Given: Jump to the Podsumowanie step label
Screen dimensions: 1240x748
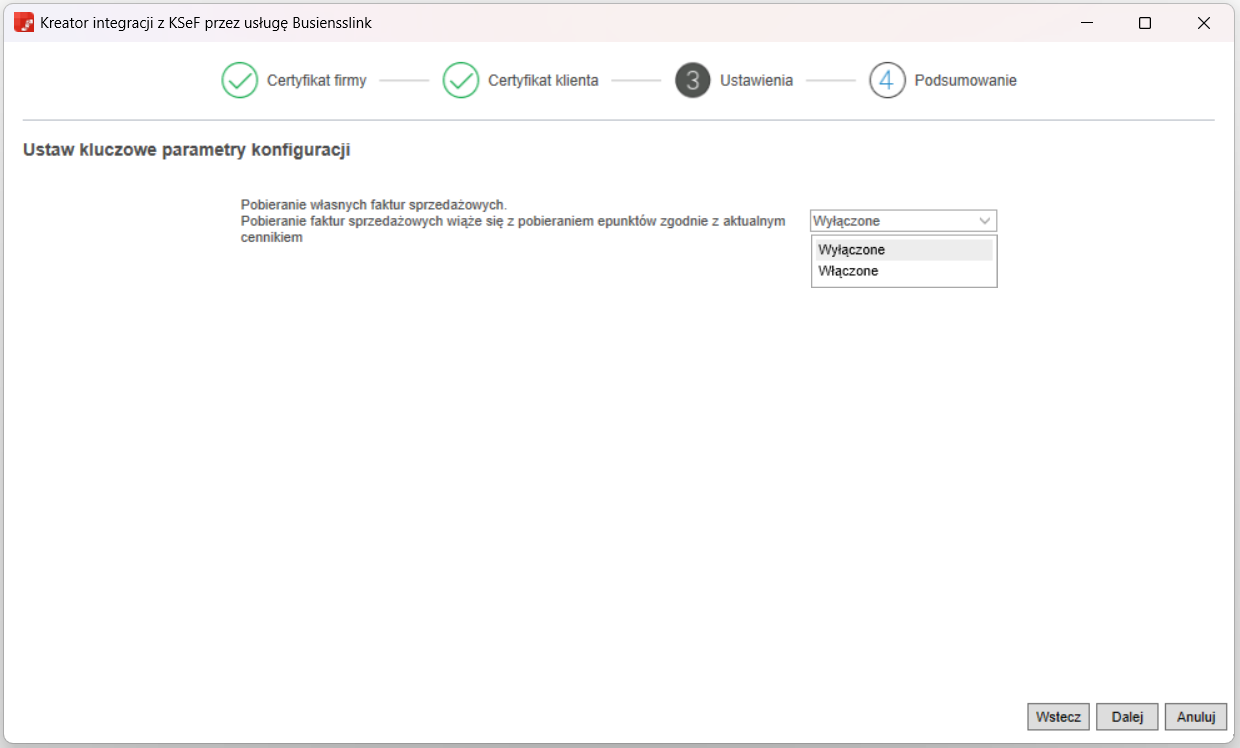Looking at the screenshot, I should [965, 80].
